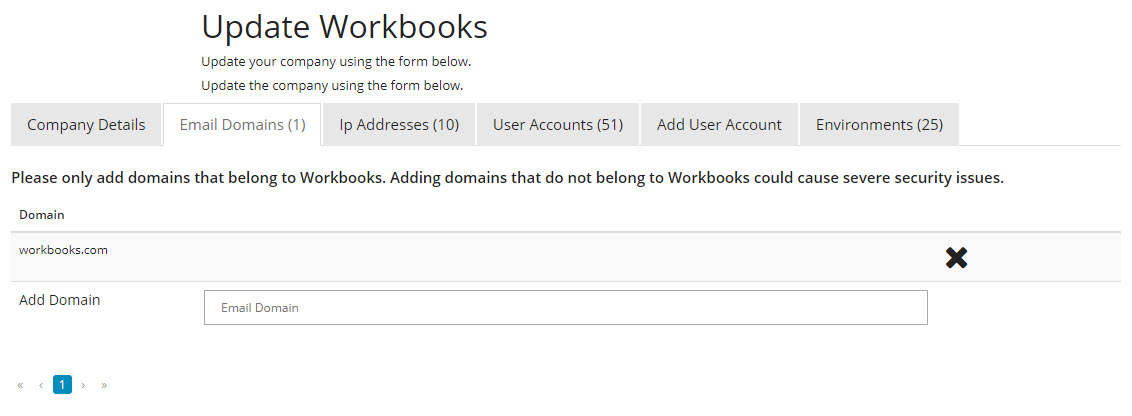This screenshot has width=1132, height=416.
Task: Select page 1 in pagination
Action: point(62,385)
